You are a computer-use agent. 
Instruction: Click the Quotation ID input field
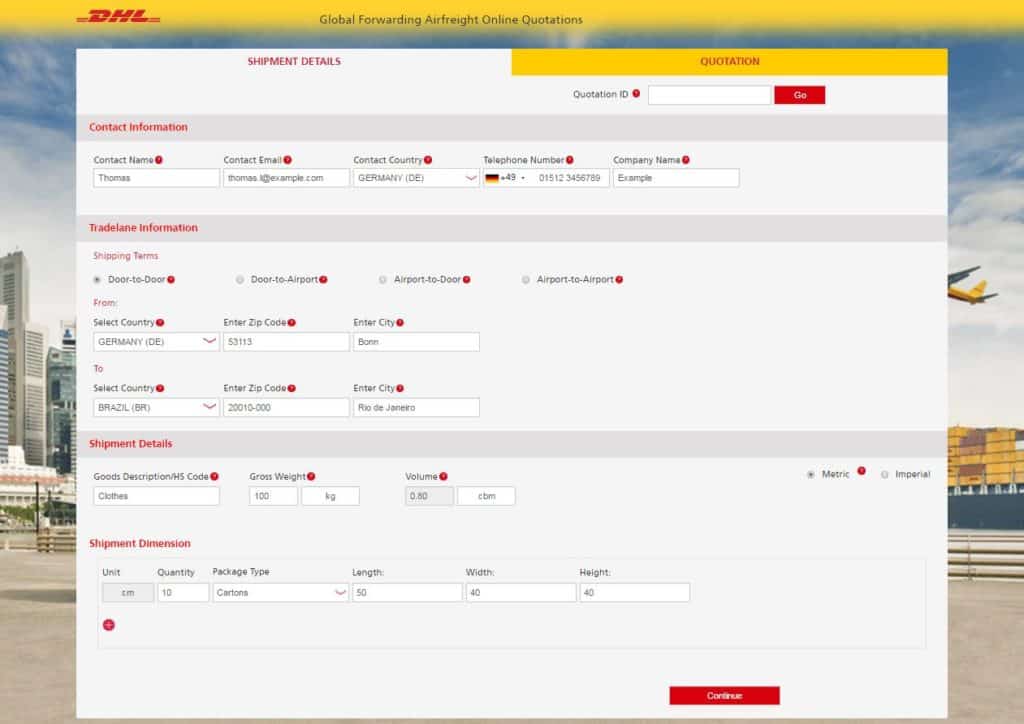click(709, 94)
